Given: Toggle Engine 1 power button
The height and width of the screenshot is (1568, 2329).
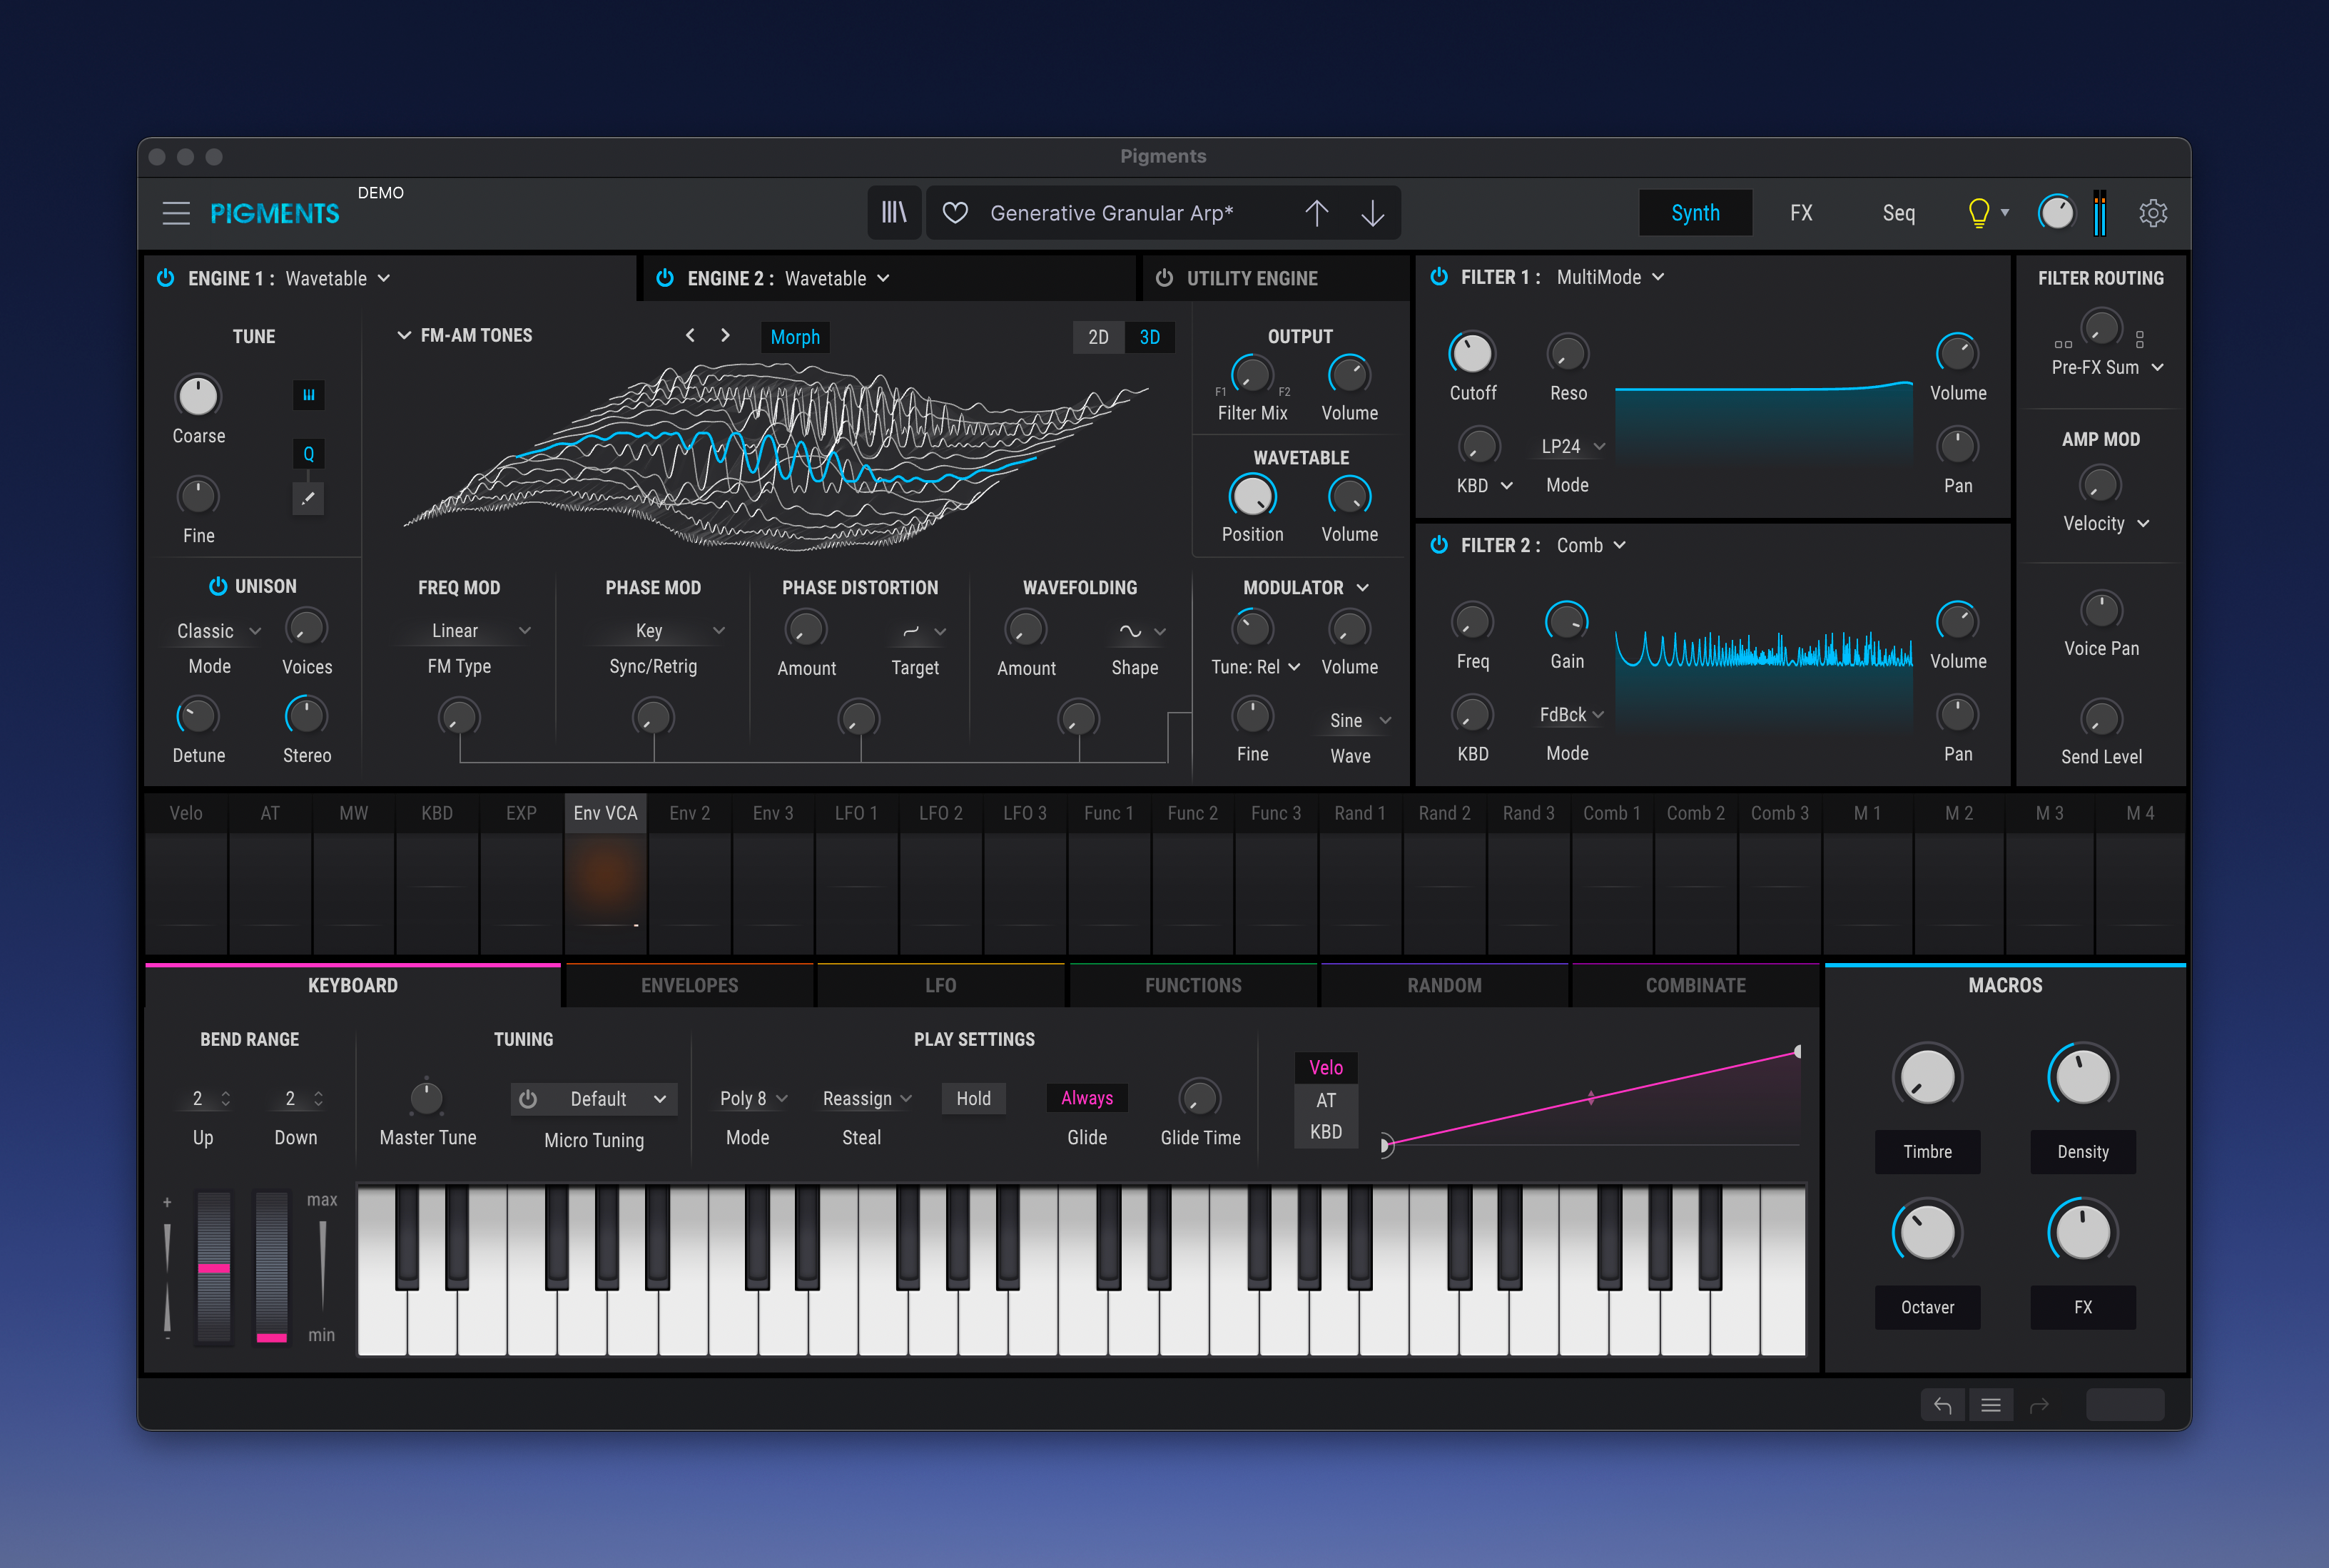Looking at the screenshot, I should 166,278.
